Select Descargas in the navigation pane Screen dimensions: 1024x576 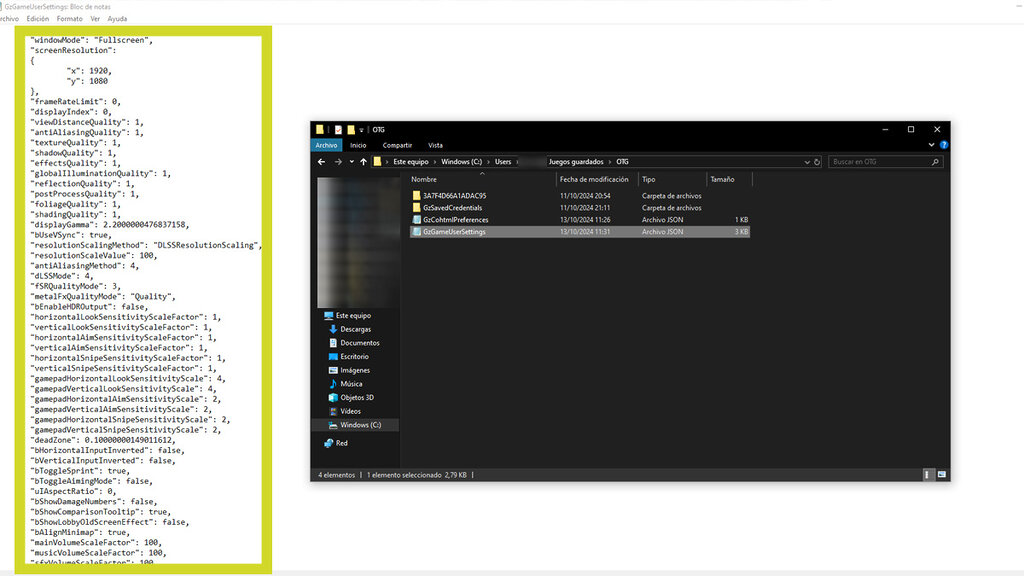coord(355,329)
